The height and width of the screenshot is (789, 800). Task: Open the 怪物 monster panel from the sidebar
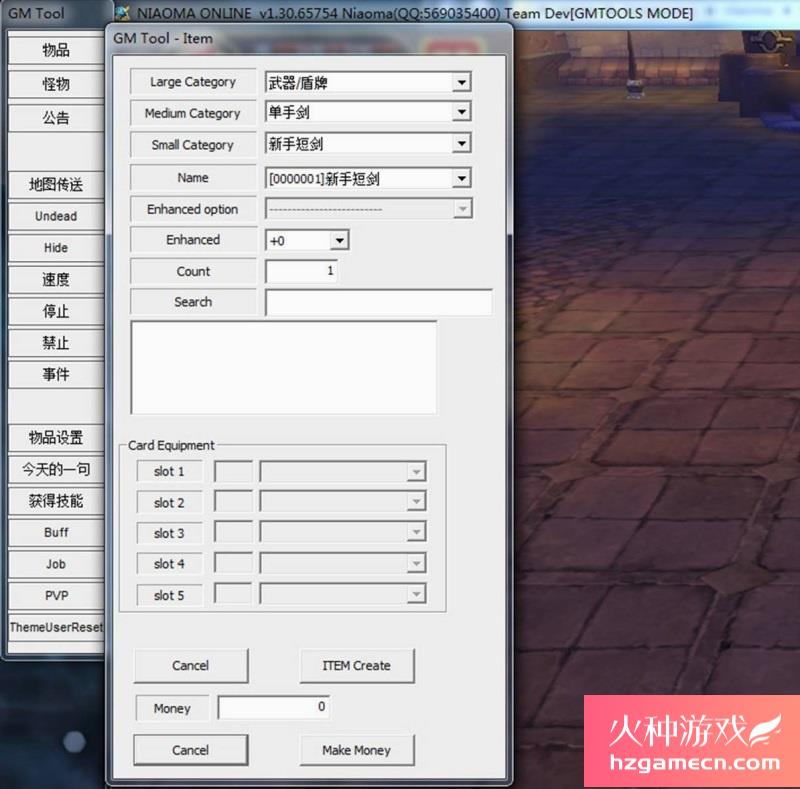(x=55, y=83)
